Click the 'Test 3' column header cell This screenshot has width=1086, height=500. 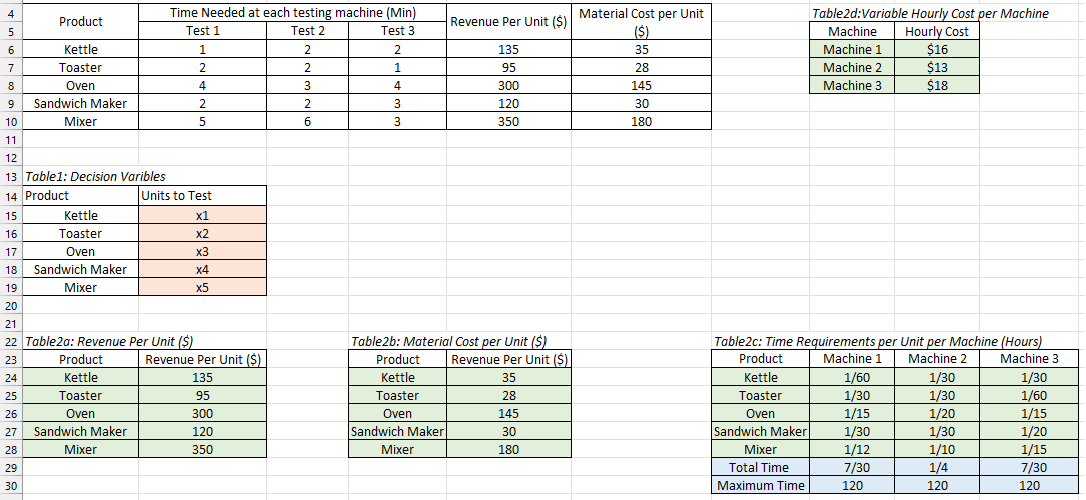coord(398,30)
